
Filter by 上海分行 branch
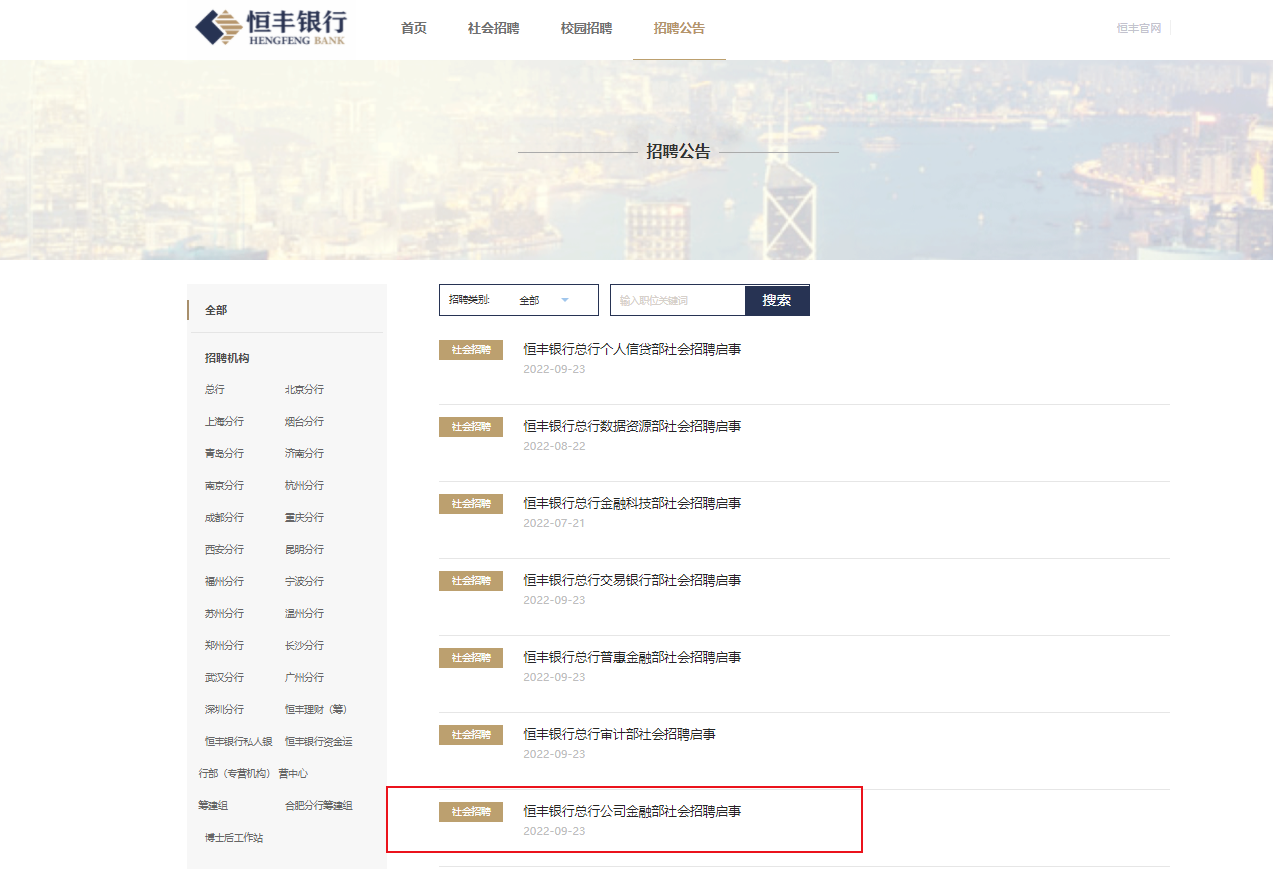pos(224,422)
